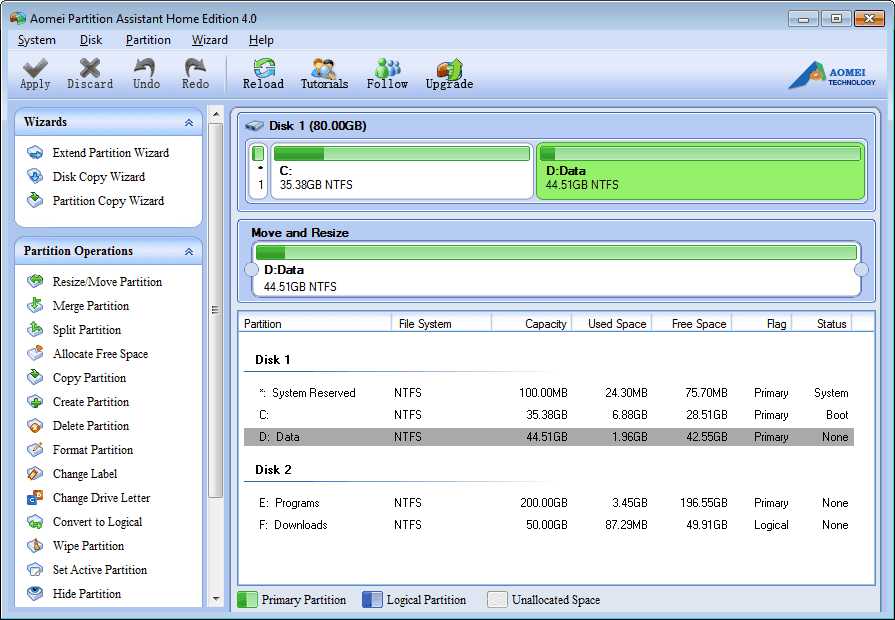
Task: Click the Primary Partition green legend swatch
Action: pyautogui.click(x=247, y=600)
